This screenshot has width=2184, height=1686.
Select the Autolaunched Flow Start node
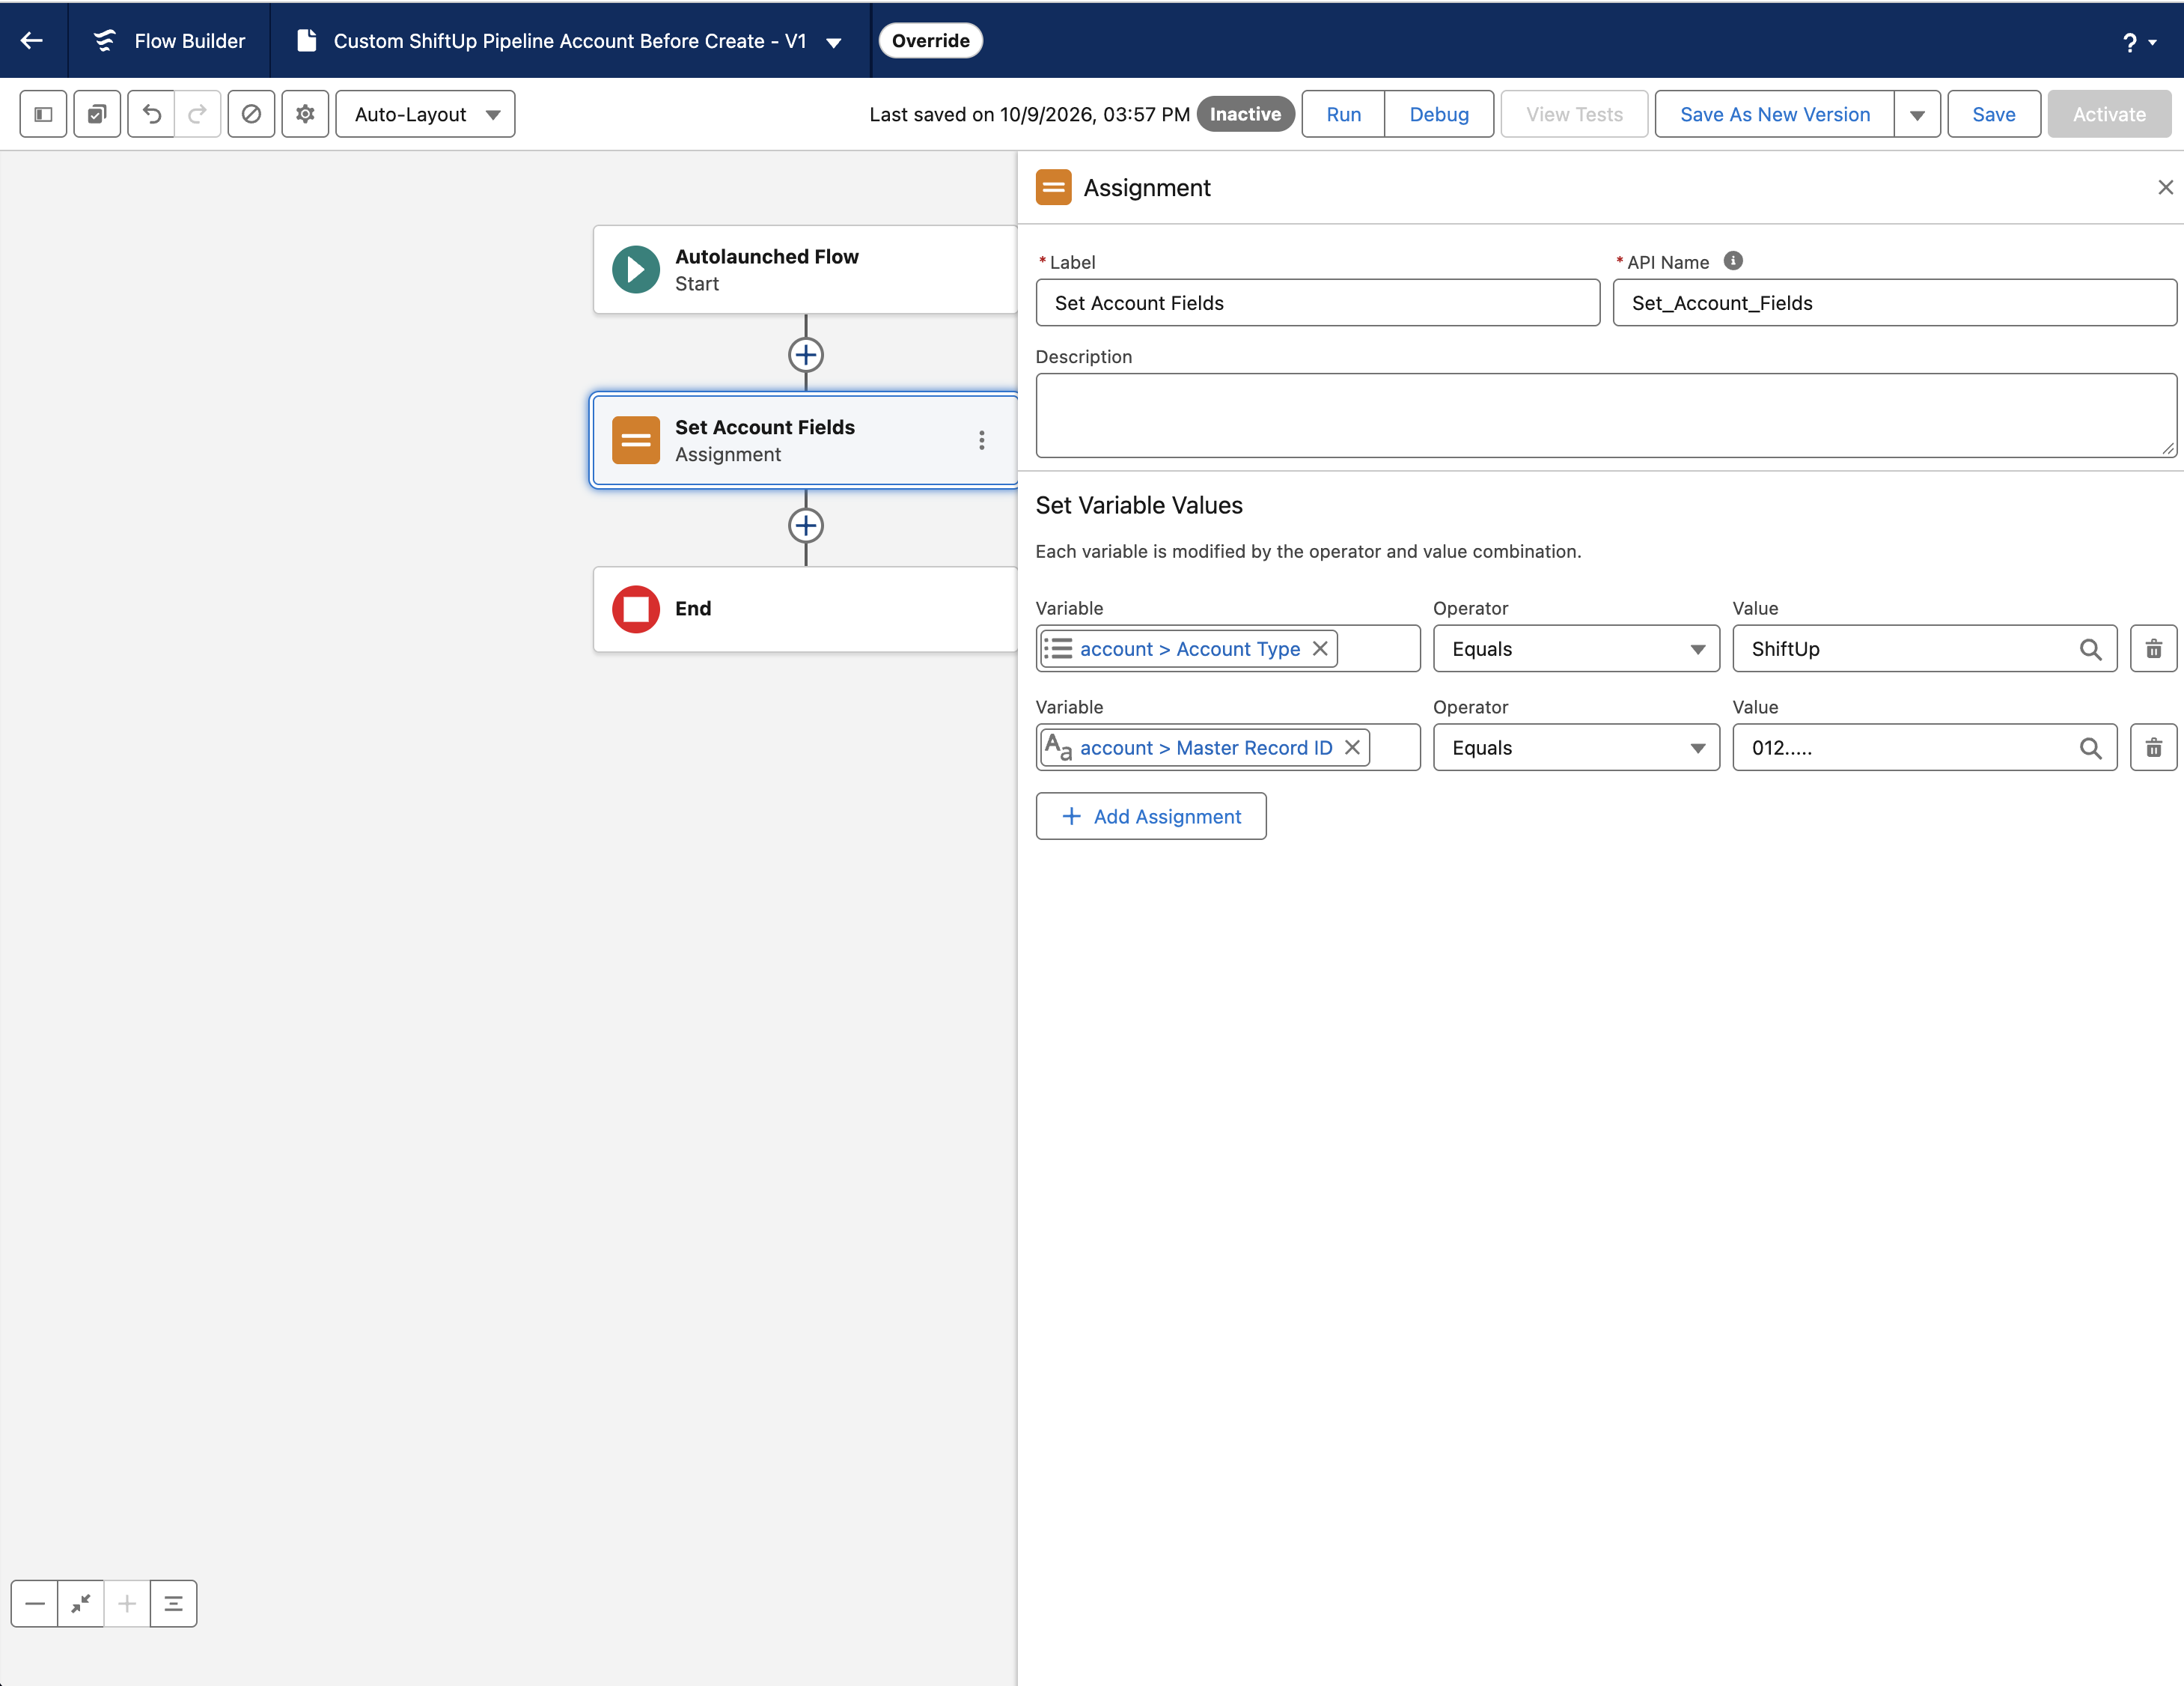coord(806,270)
